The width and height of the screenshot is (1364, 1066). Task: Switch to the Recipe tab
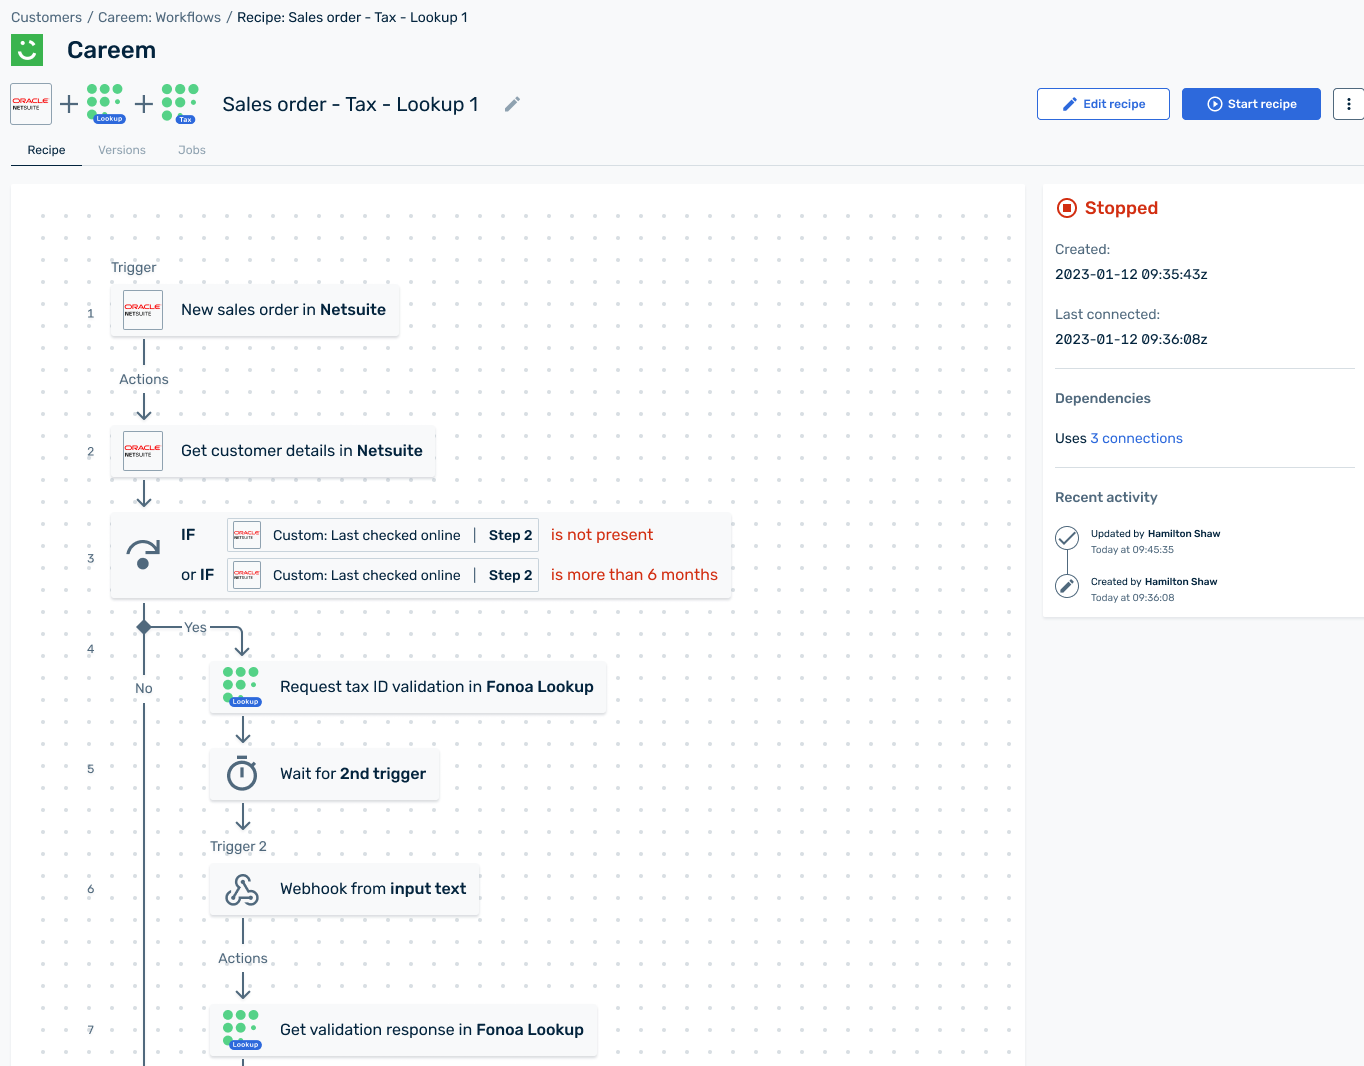46,150
